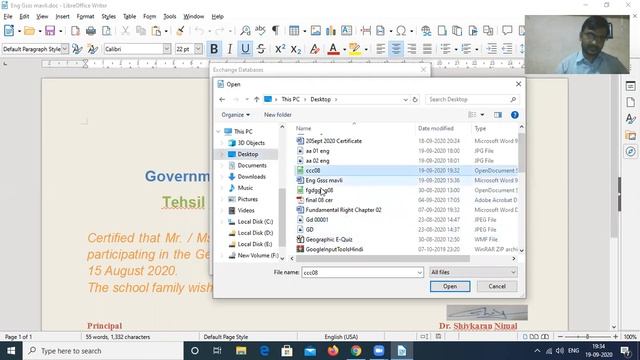The width and height of the screenshot is (640, 360).
Task: Open the paragraph style dropdown
Action: pos(64,49)
